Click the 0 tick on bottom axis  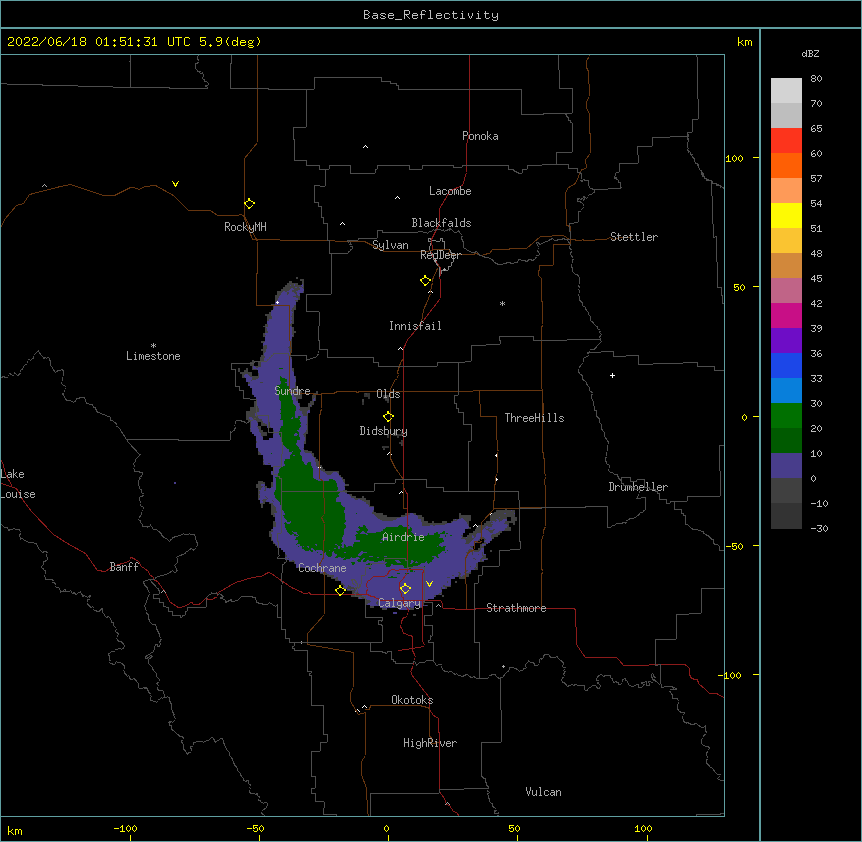386,828
